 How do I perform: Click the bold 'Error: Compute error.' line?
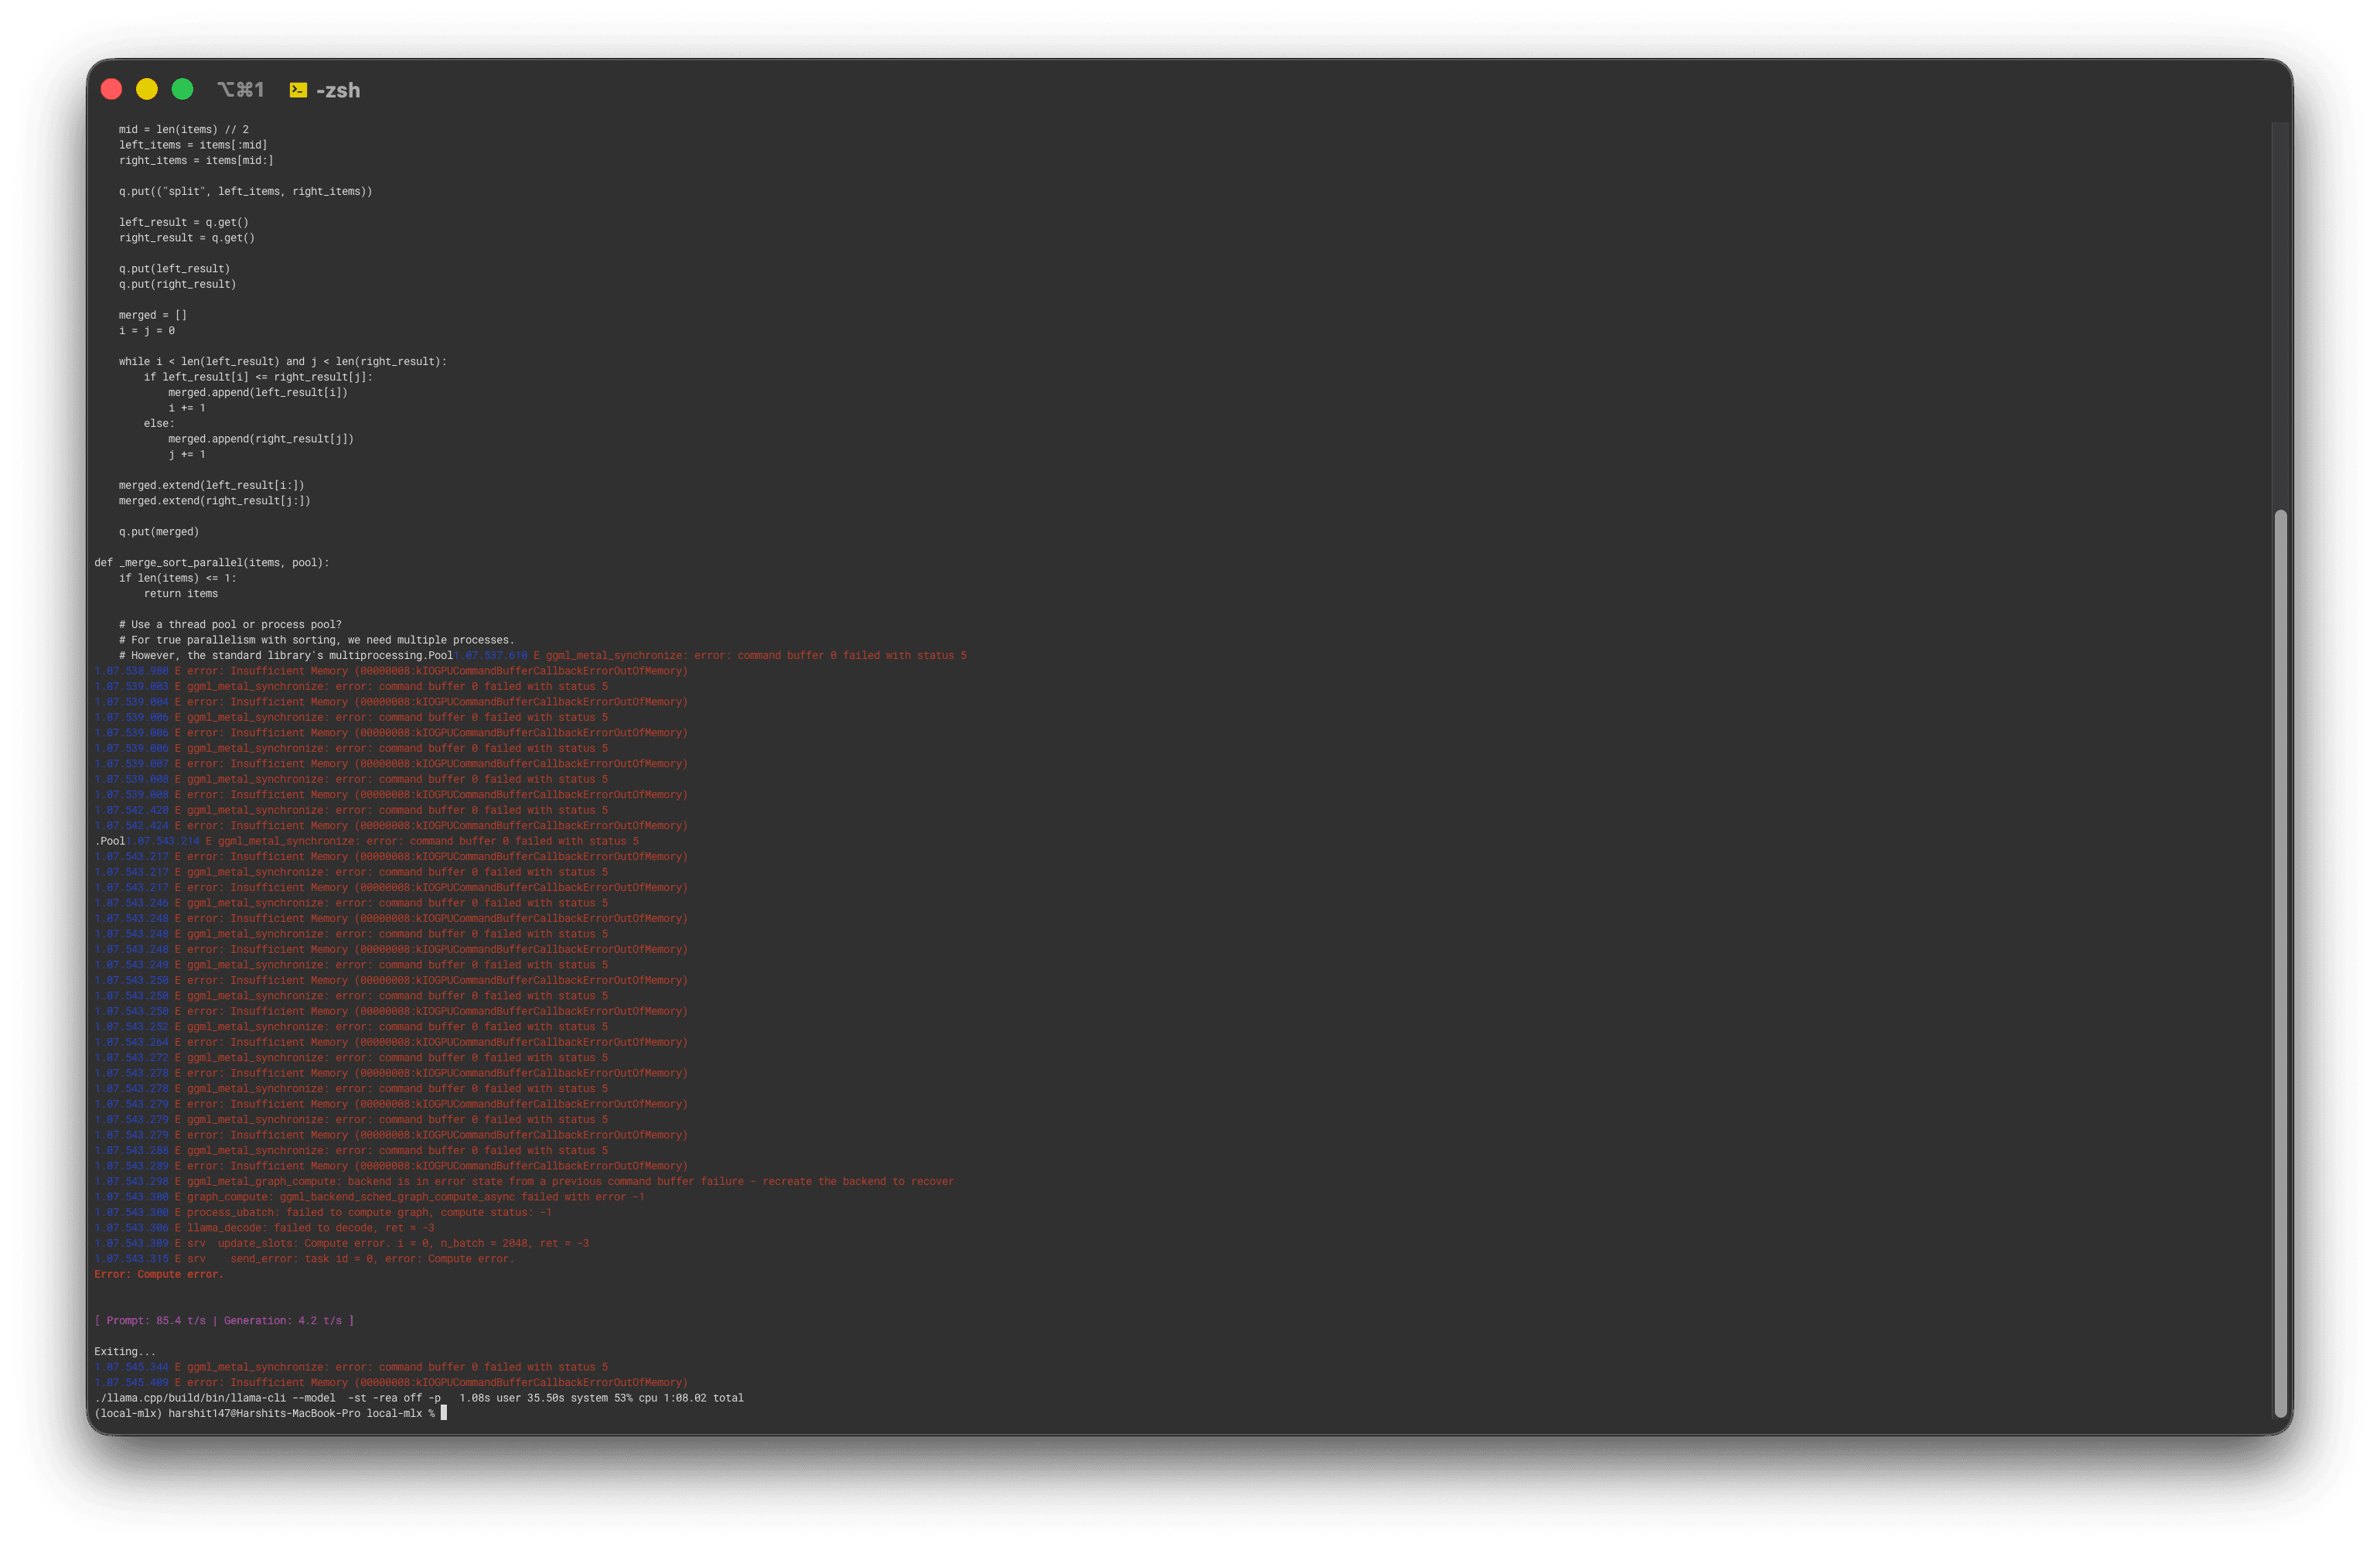[x=159, y=1275]
